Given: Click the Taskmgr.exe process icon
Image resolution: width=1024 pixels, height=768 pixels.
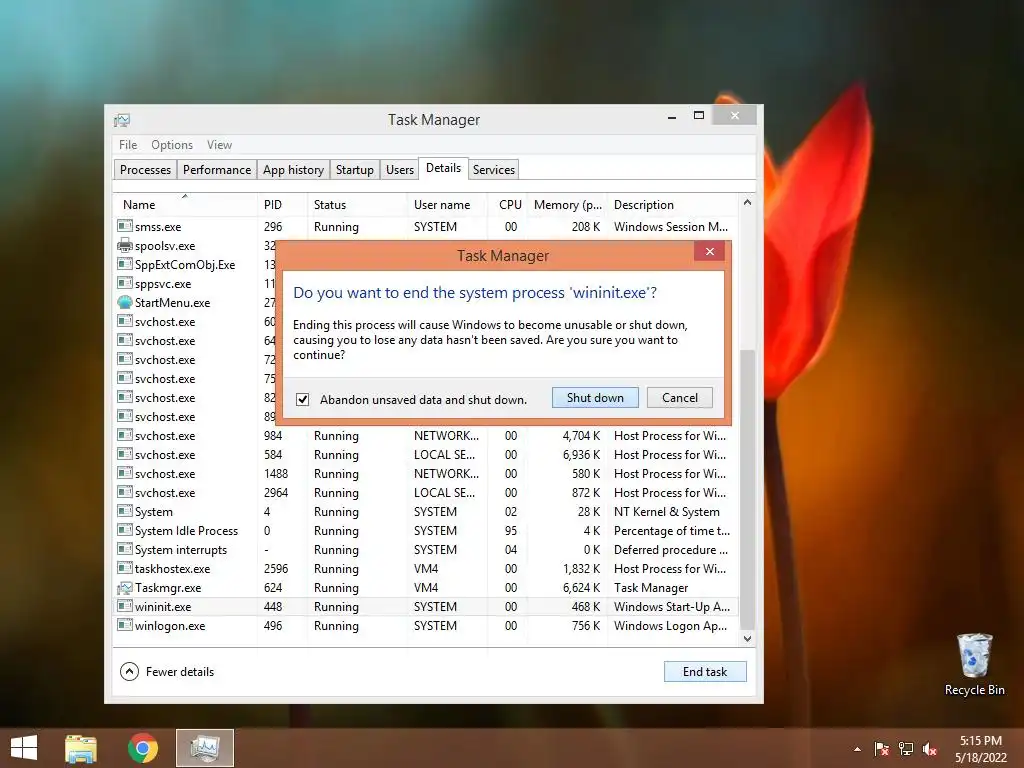Looking at the screenshot, I should [x=125, y=588].
